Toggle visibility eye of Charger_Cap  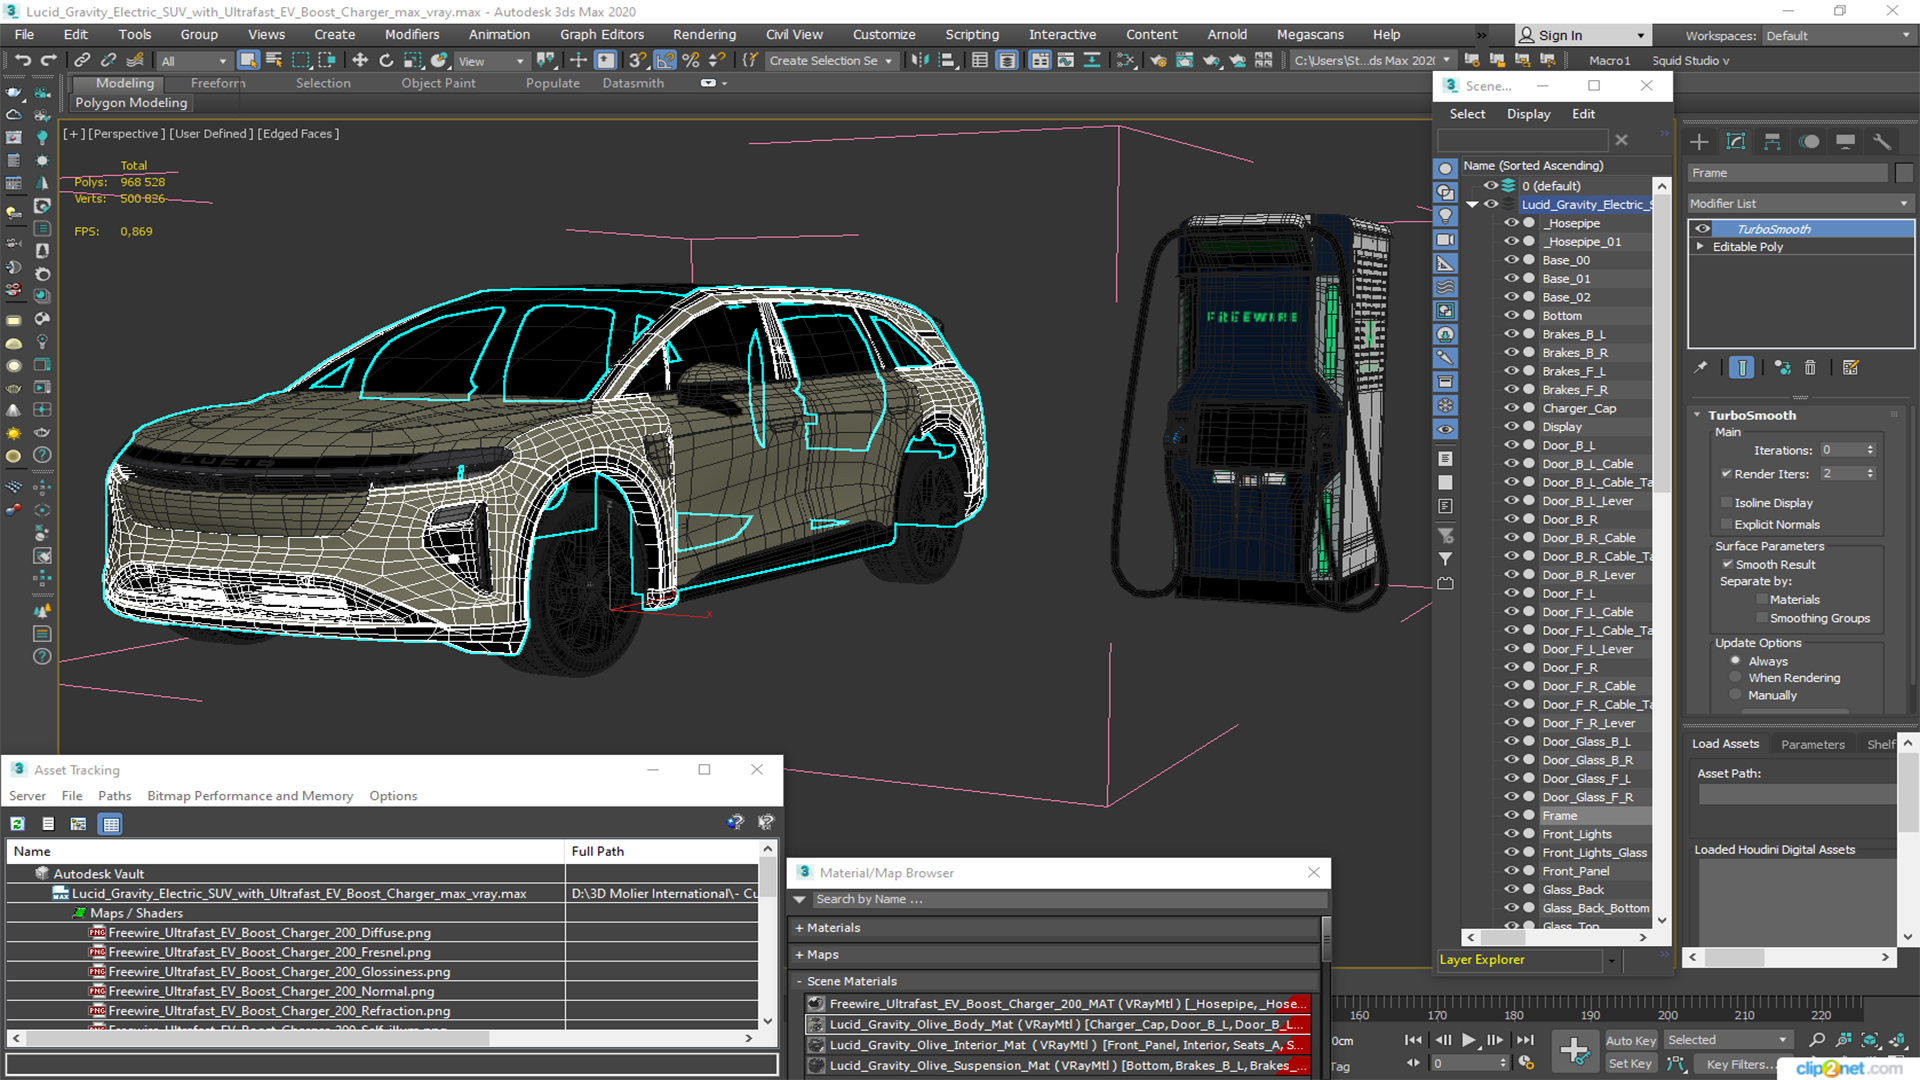click(x=1511, y=408)
